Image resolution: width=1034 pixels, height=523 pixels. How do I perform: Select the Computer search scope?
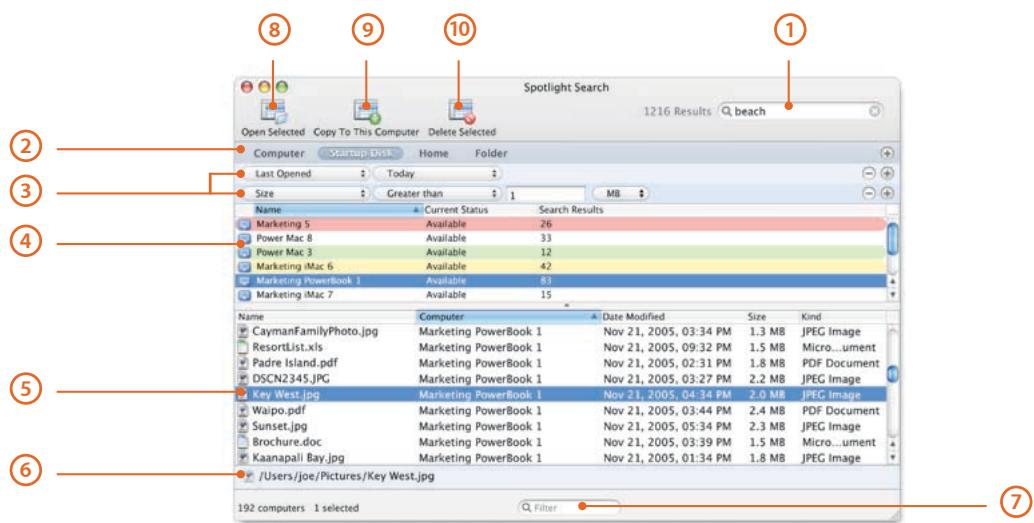(279, 153)
